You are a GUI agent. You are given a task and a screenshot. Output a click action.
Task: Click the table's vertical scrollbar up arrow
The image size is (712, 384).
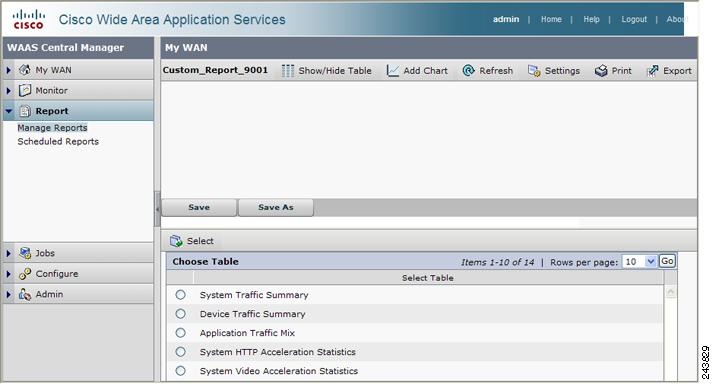click(x=670, y=292)
